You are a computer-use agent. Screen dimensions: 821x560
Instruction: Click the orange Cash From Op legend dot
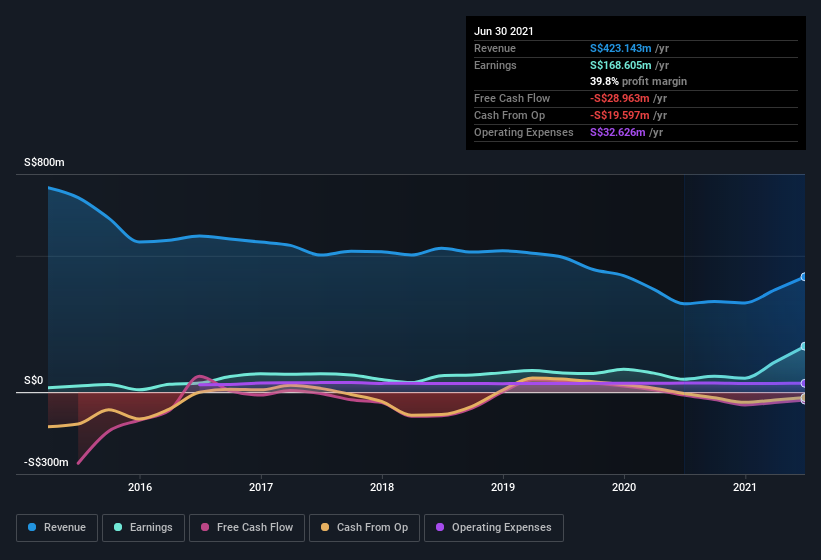[x=325, y=527]
